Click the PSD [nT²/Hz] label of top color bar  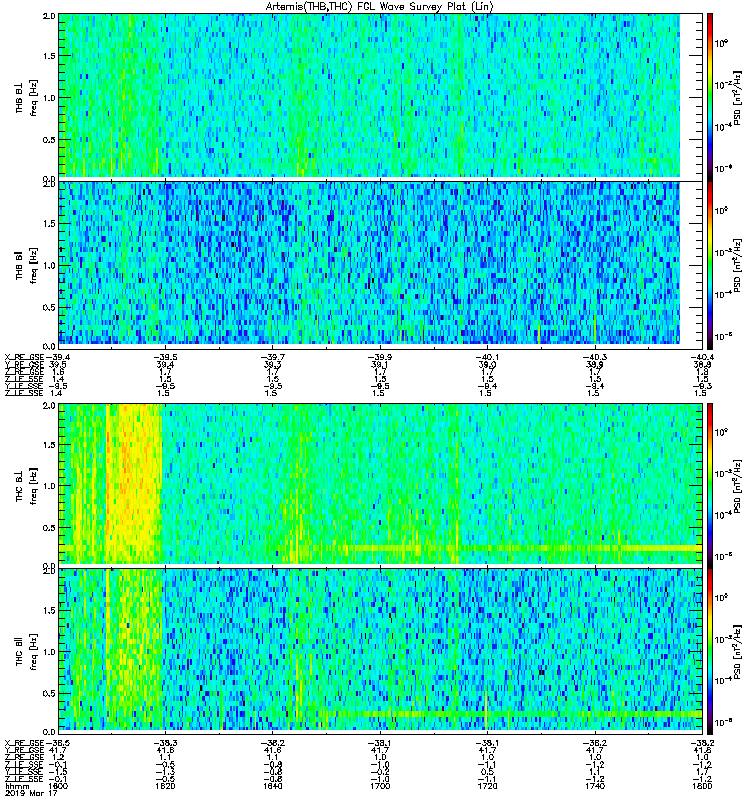click(x=737, y=98)
